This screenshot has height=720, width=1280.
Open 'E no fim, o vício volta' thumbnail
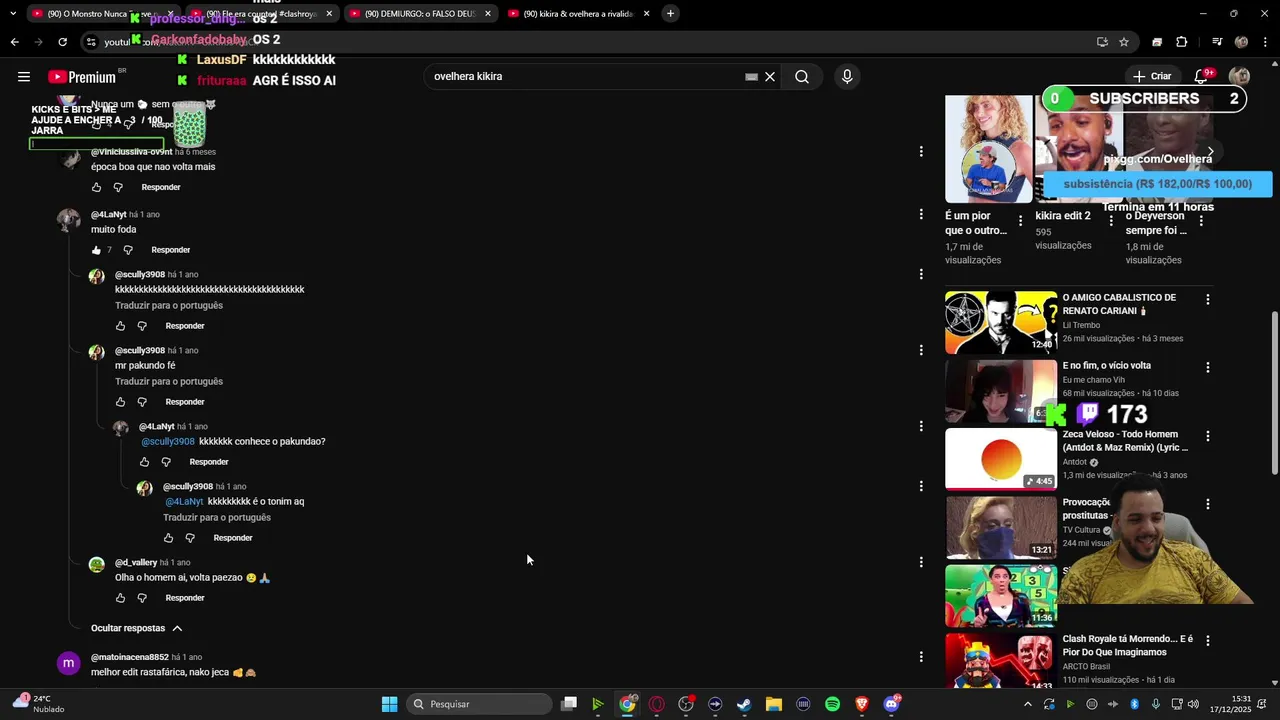pyautogui.click(x=1001, y=391)
